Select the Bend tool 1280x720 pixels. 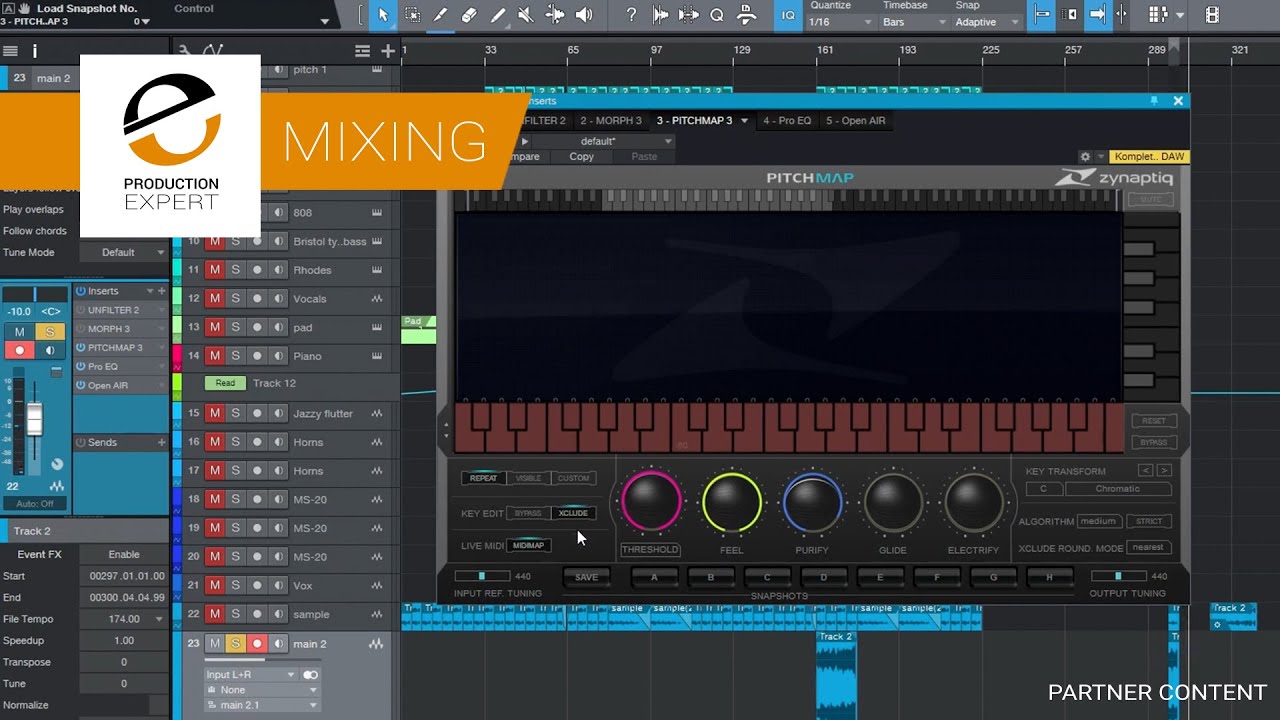tap(556, 15)
